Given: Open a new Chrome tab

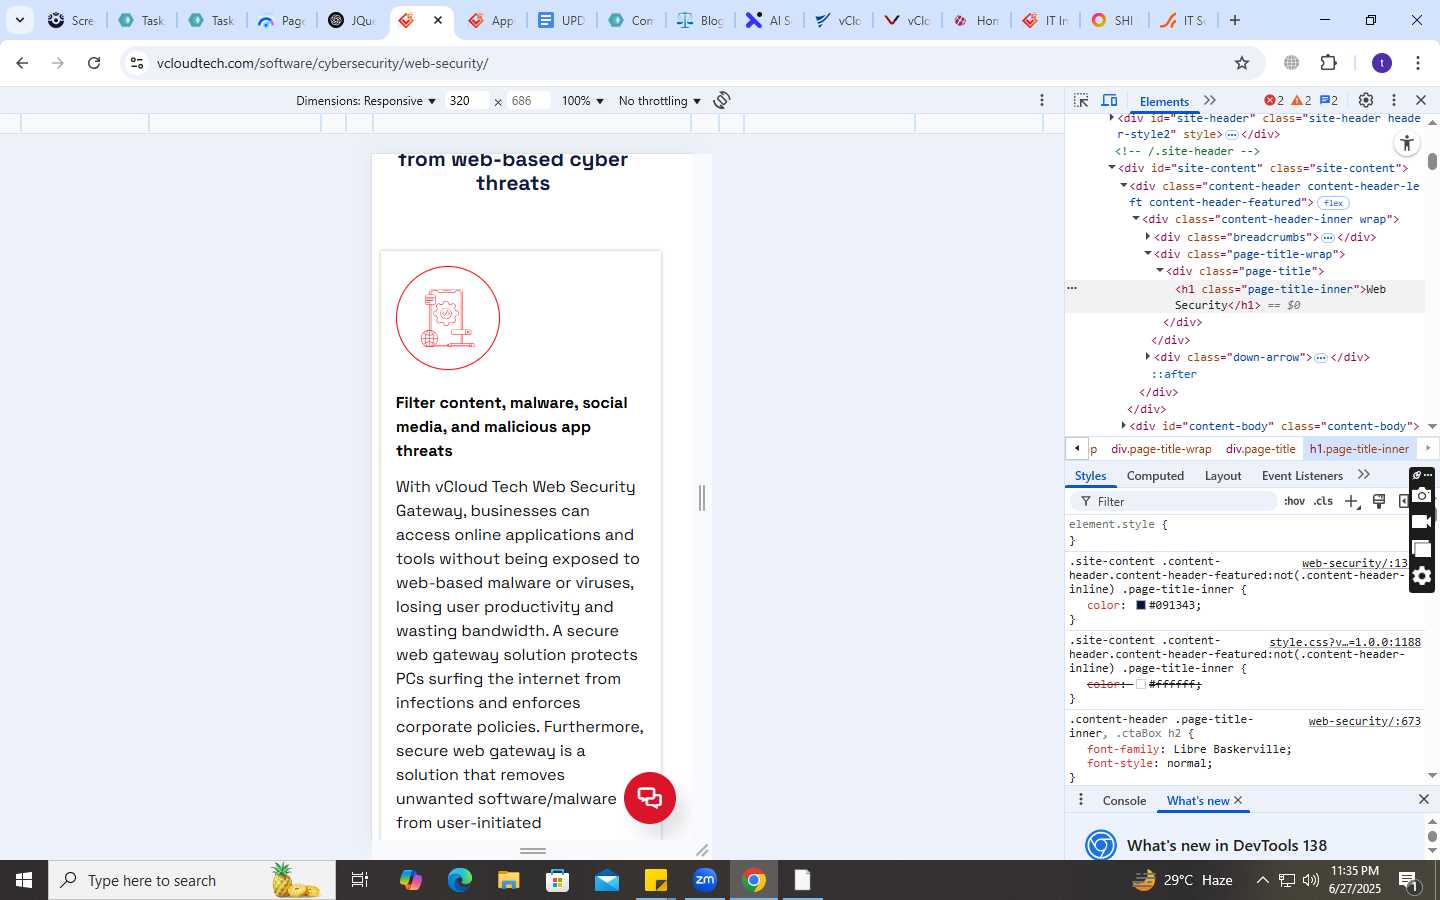Looking at the screenshot, I should [1235, 20].
